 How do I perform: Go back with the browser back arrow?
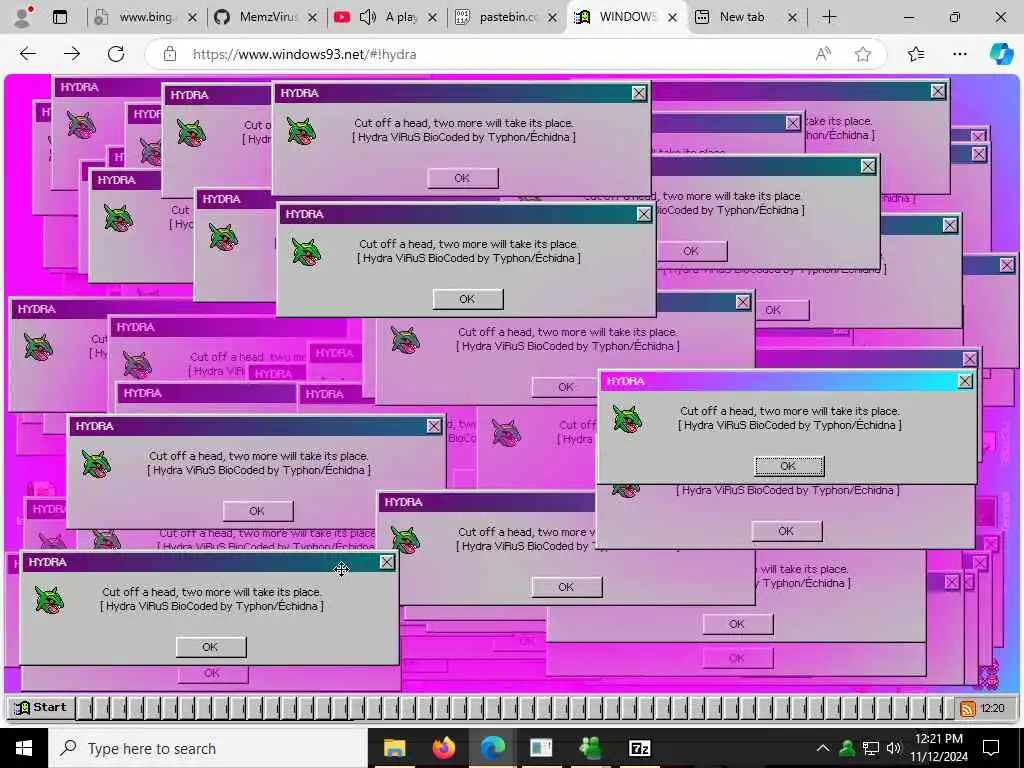tap(27, 54)
